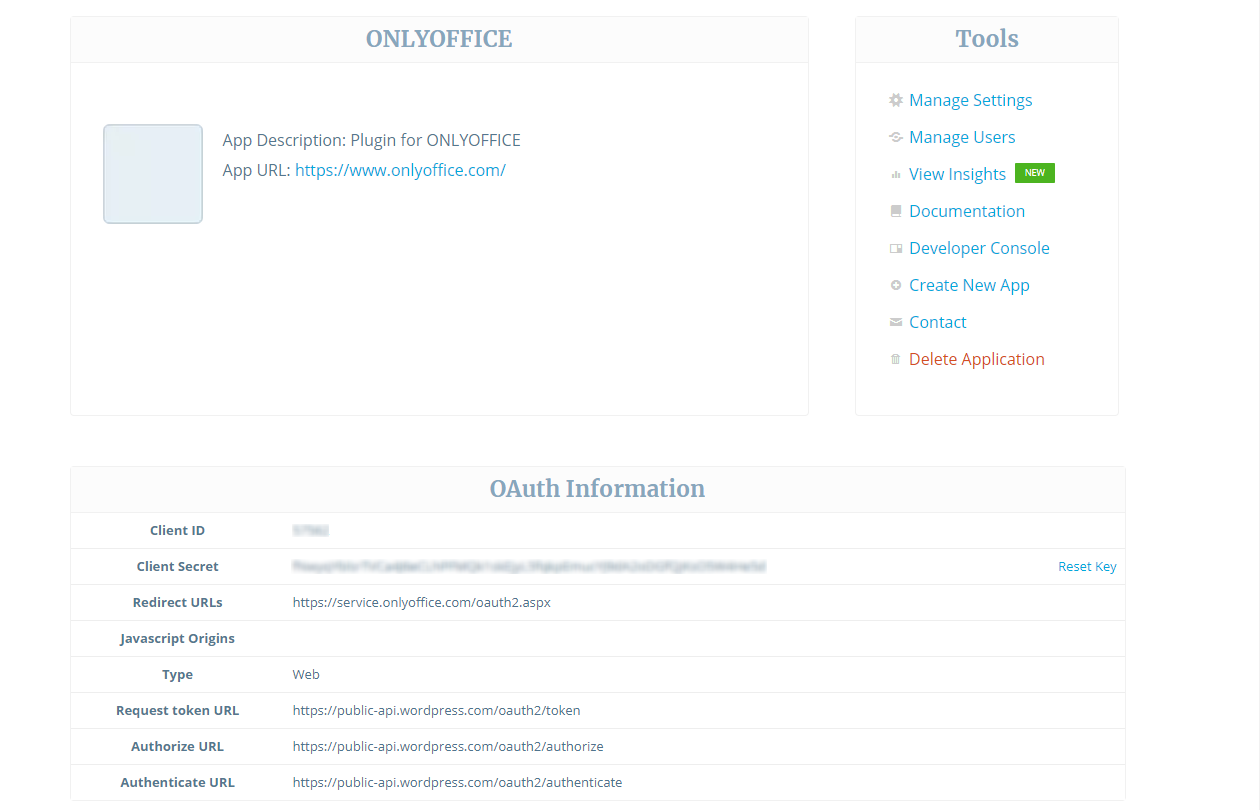This screenshot has height=810, width=1260.
Task: Go to the Developer Console link
Action: click(x=979, y=248)
